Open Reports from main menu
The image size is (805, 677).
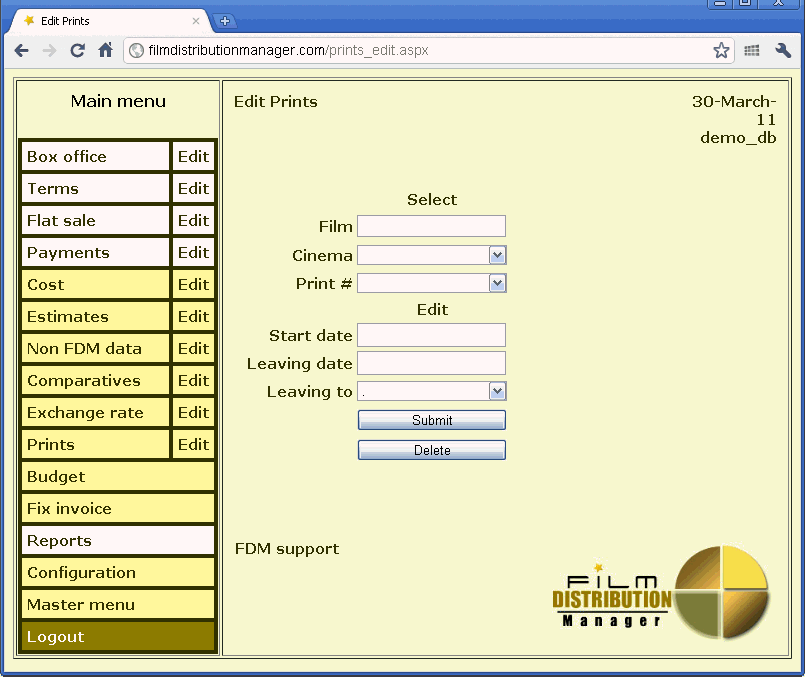117,541
